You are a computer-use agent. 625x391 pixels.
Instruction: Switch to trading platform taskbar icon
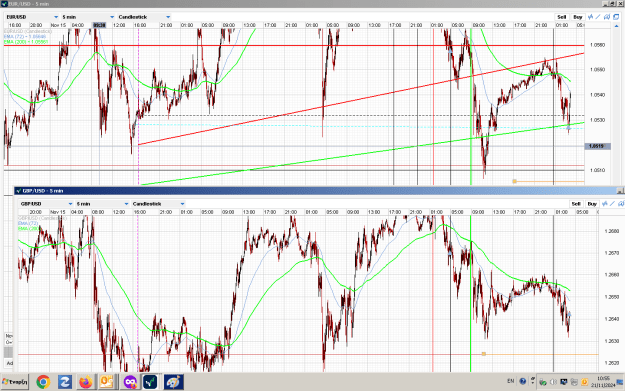pyautogui.click(x=150, y=382)
